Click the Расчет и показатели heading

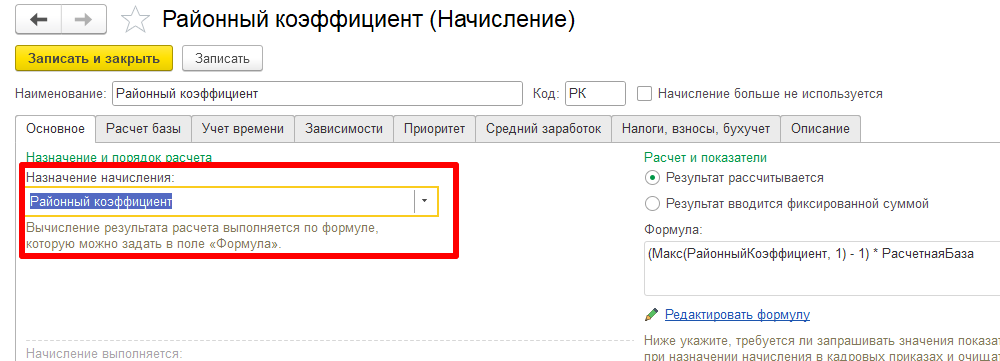coord(705,157)
